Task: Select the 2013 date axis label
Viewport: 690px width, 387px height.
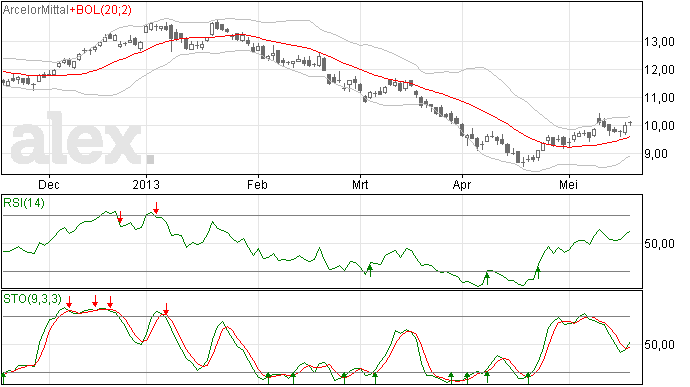Action: click(x=146, y=184)
